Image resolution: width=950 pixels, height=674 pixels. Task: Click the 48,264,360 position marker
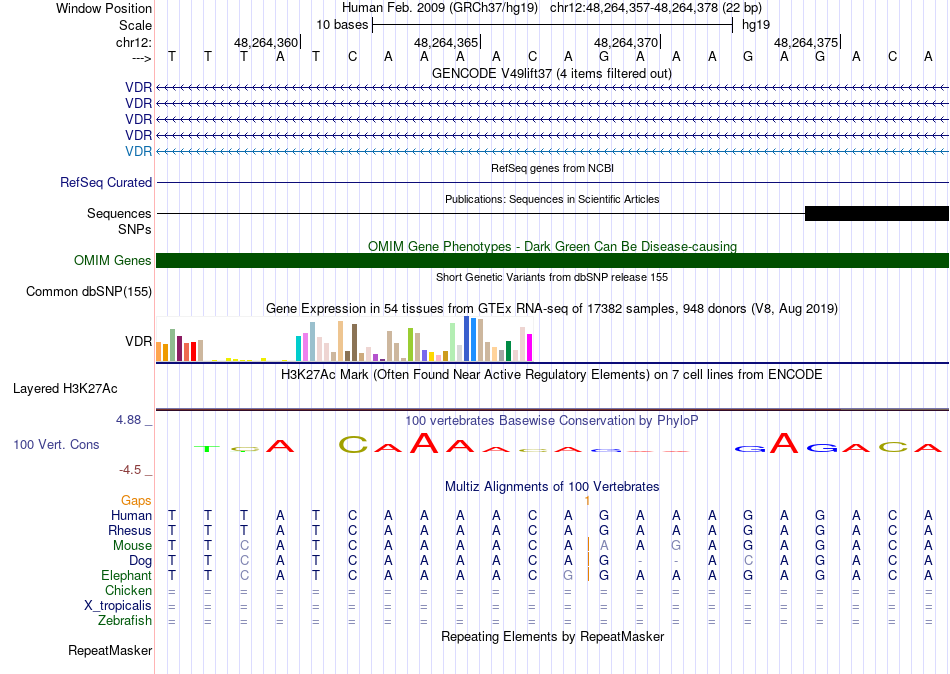point(267,42)
